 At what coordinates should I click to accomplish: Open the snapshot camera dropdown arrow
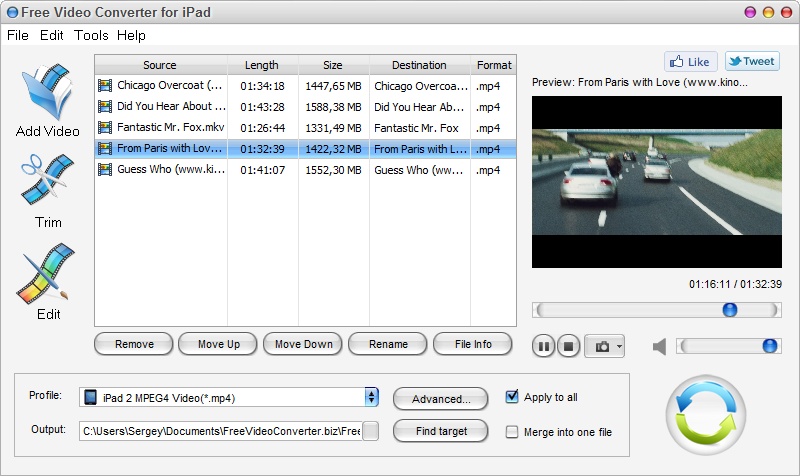619,347
